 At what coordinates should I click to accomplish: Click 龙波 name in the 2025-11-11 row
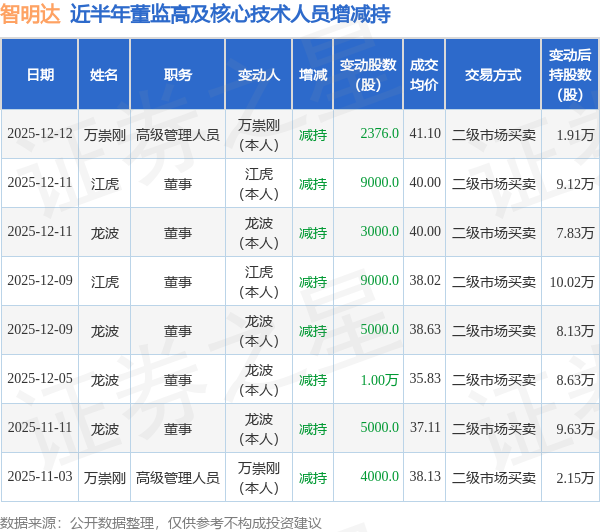104,429
